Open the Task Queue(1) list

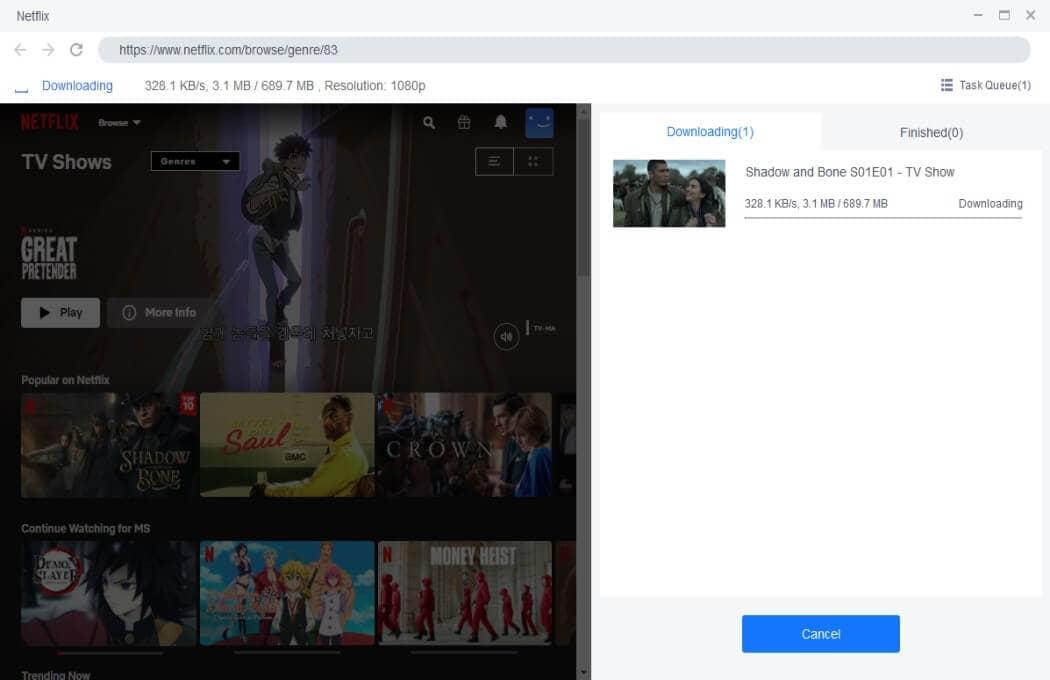(985, 85)
